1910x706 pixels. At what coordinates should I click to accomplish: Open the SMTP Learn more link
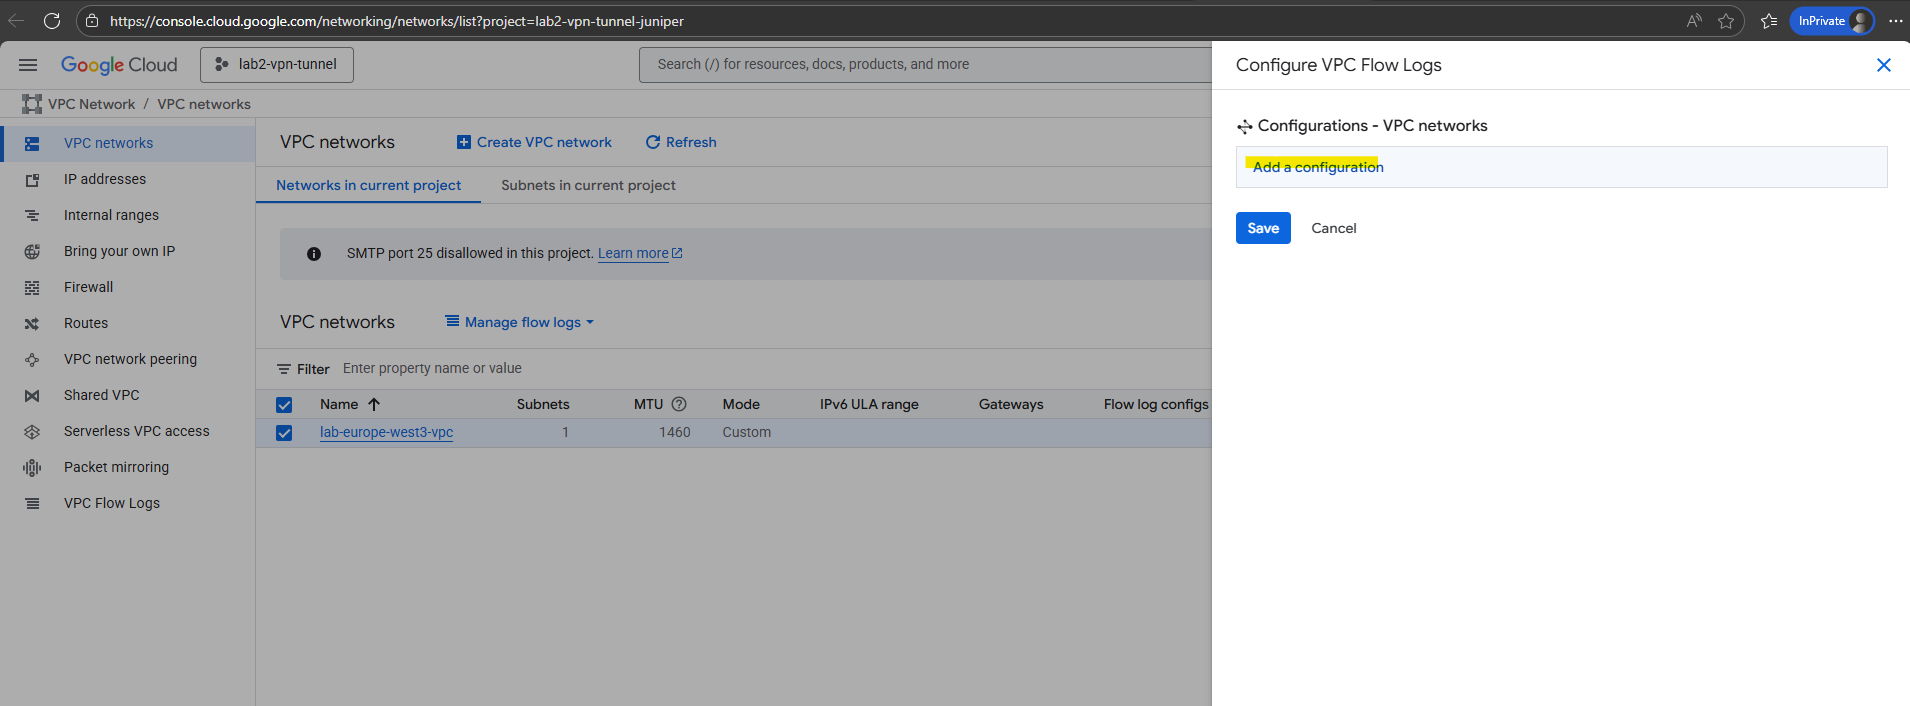[640, 253]
